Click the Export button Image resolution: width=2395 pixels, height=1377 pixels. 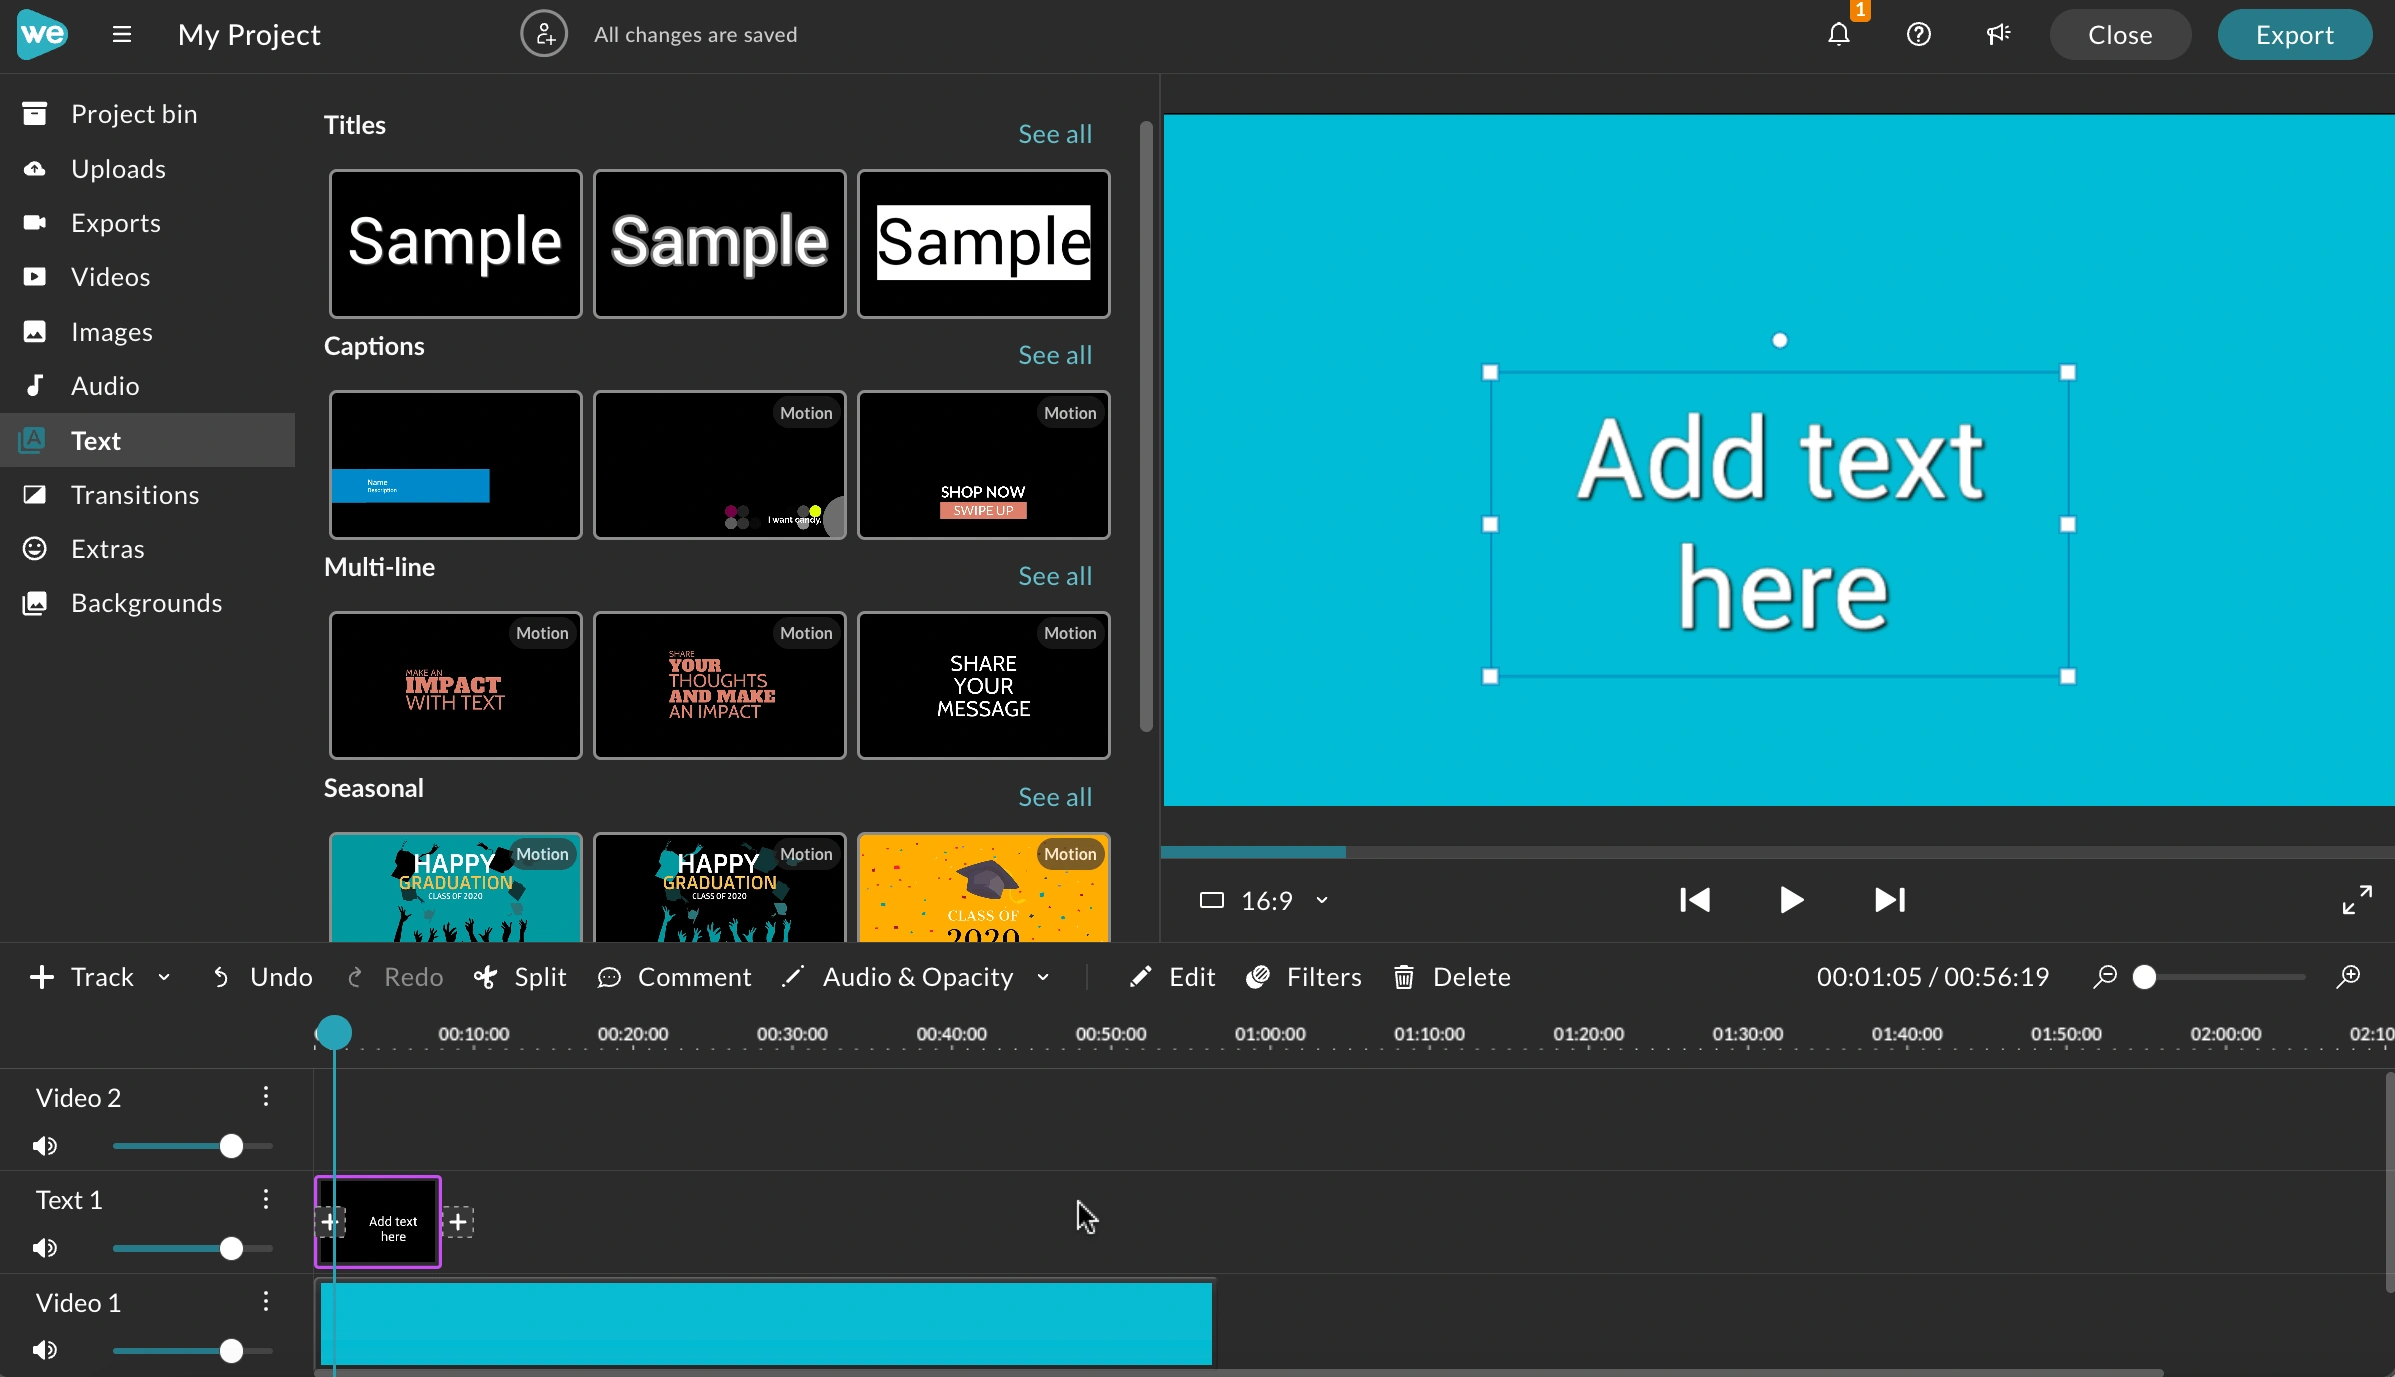pyautogui.click(x=2295, y=35)
